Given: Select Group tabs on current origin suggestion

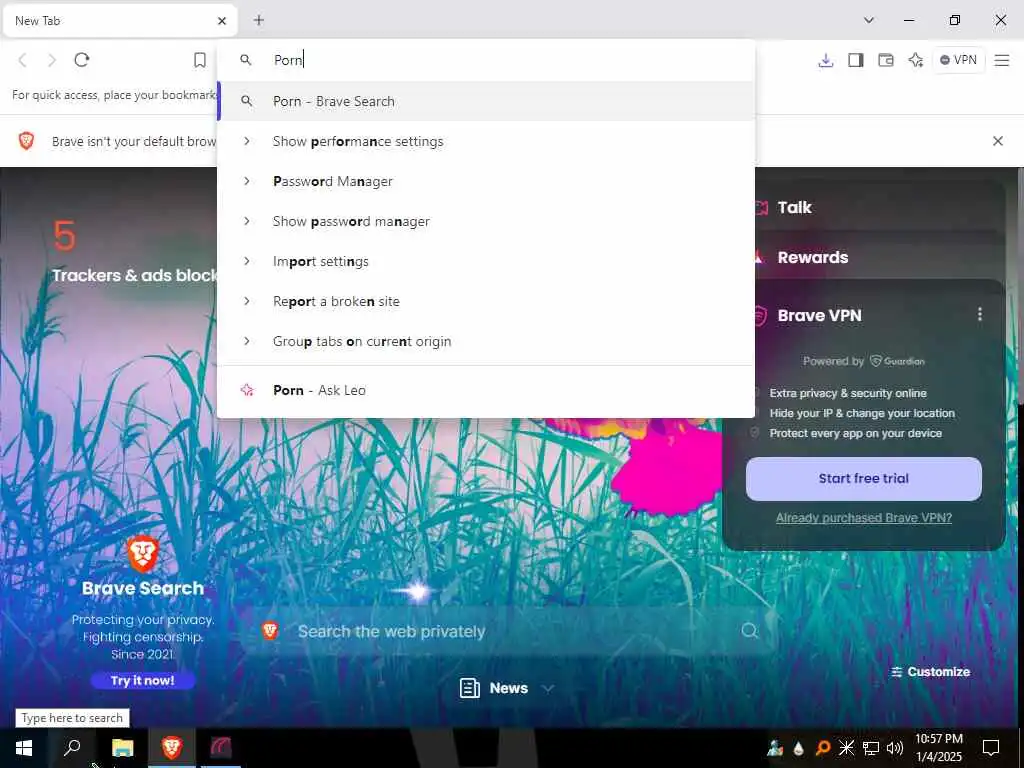Looking at the screenshot, I should point(486,341).
